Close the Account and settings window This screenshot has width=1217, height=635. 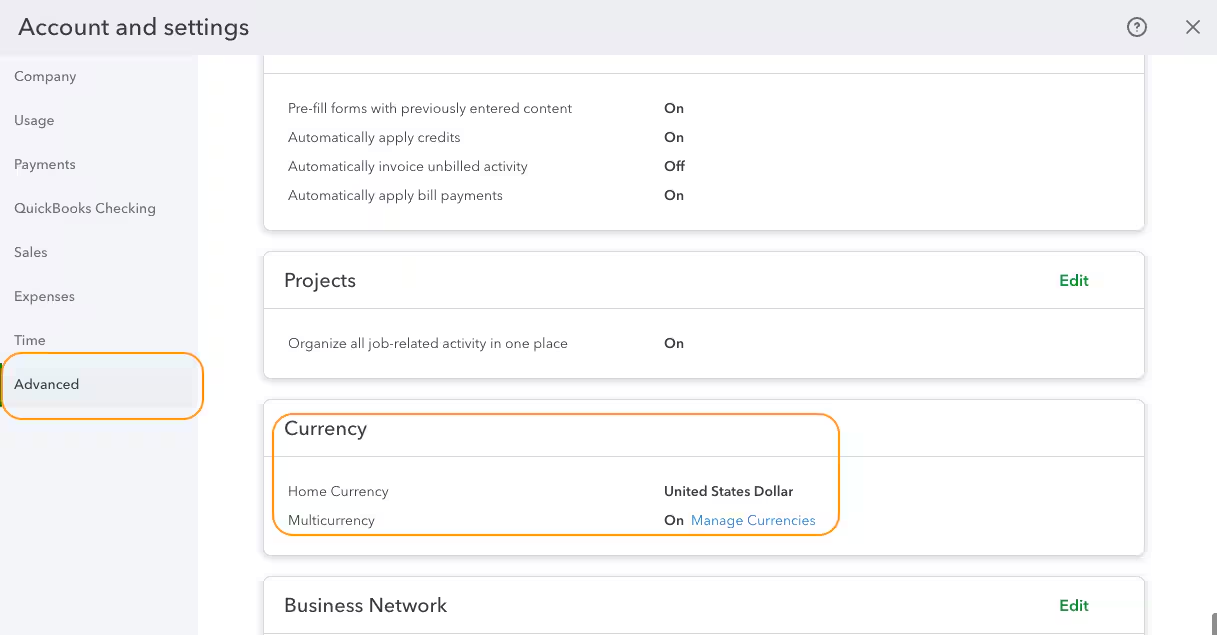click(x=1192, y=27)
